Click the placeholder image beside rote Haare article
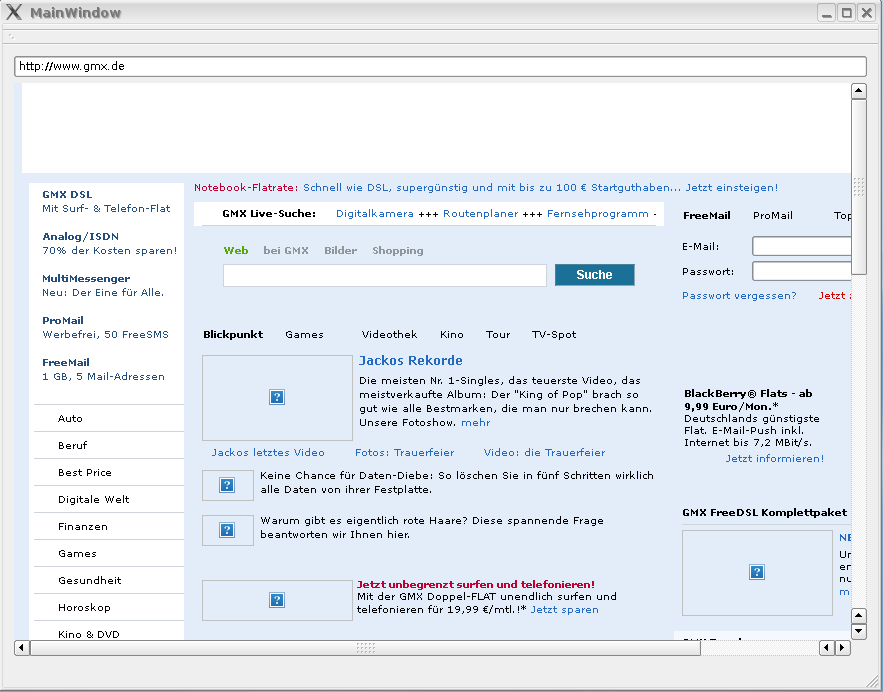The width and height of the screenshot is (883, 692). (228, 530)
